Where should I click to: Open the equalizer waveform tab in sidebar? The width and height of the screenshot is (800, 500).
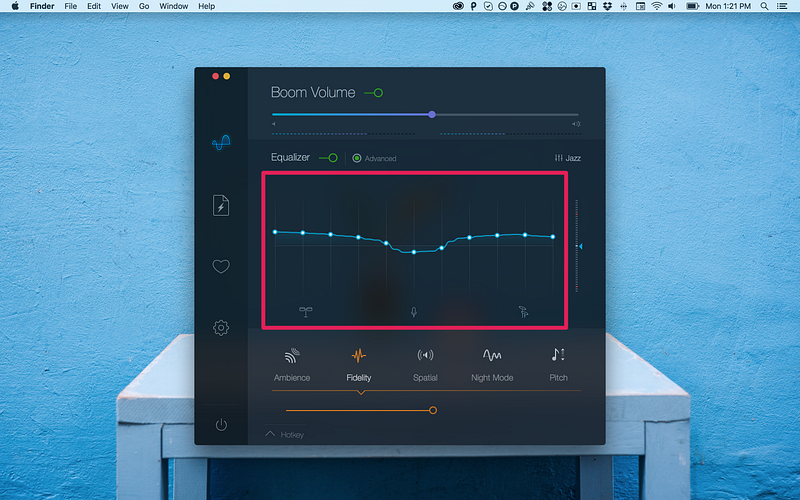[221, 142]
